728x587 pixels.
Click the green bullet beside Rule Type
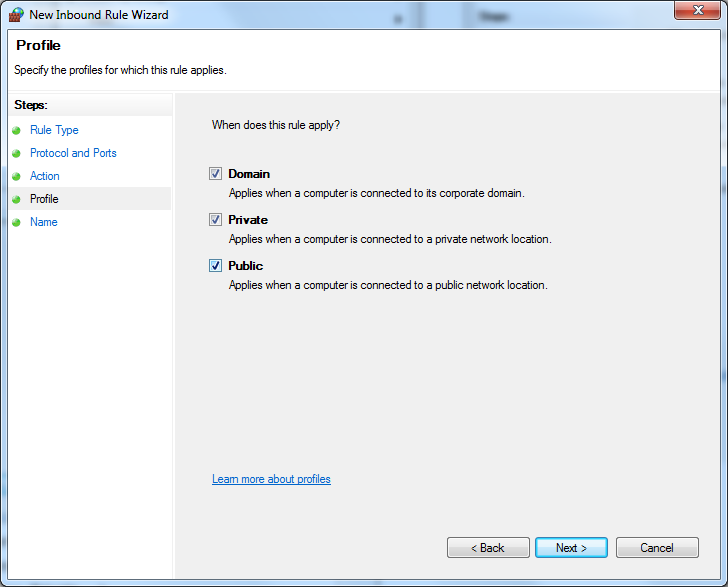pyautogui.click(x=16, y=131)
